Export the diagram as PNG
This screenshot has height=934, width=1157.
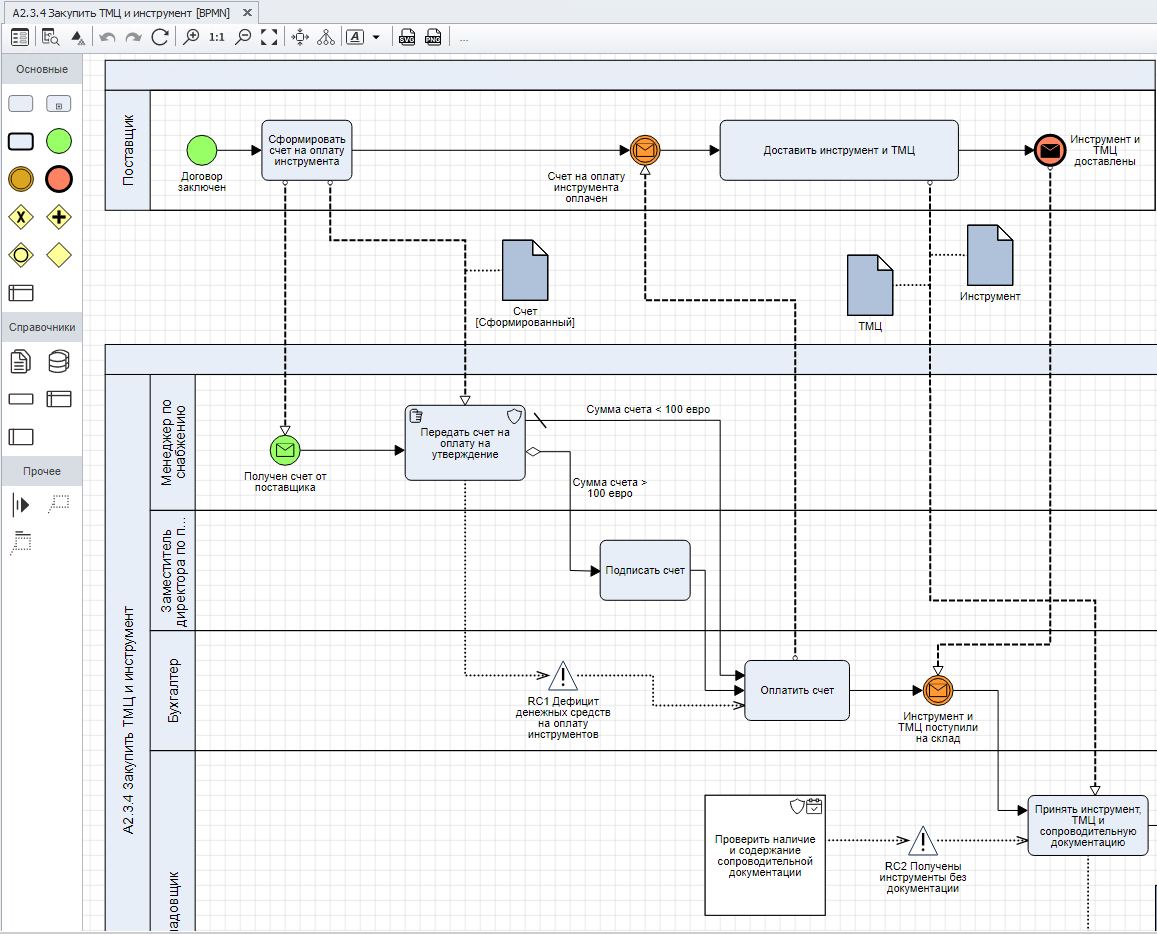[433, 37]
